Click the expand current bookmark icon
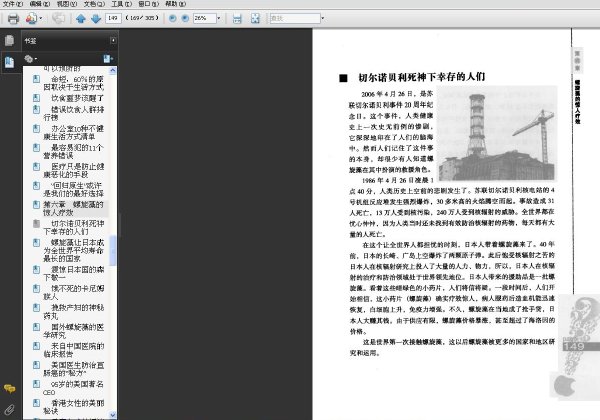600x420 pixels. coord(108,59)
